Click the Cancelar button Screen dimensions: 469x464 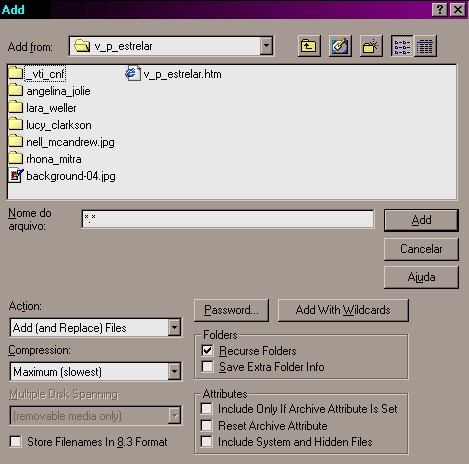(x=421, y=249)
